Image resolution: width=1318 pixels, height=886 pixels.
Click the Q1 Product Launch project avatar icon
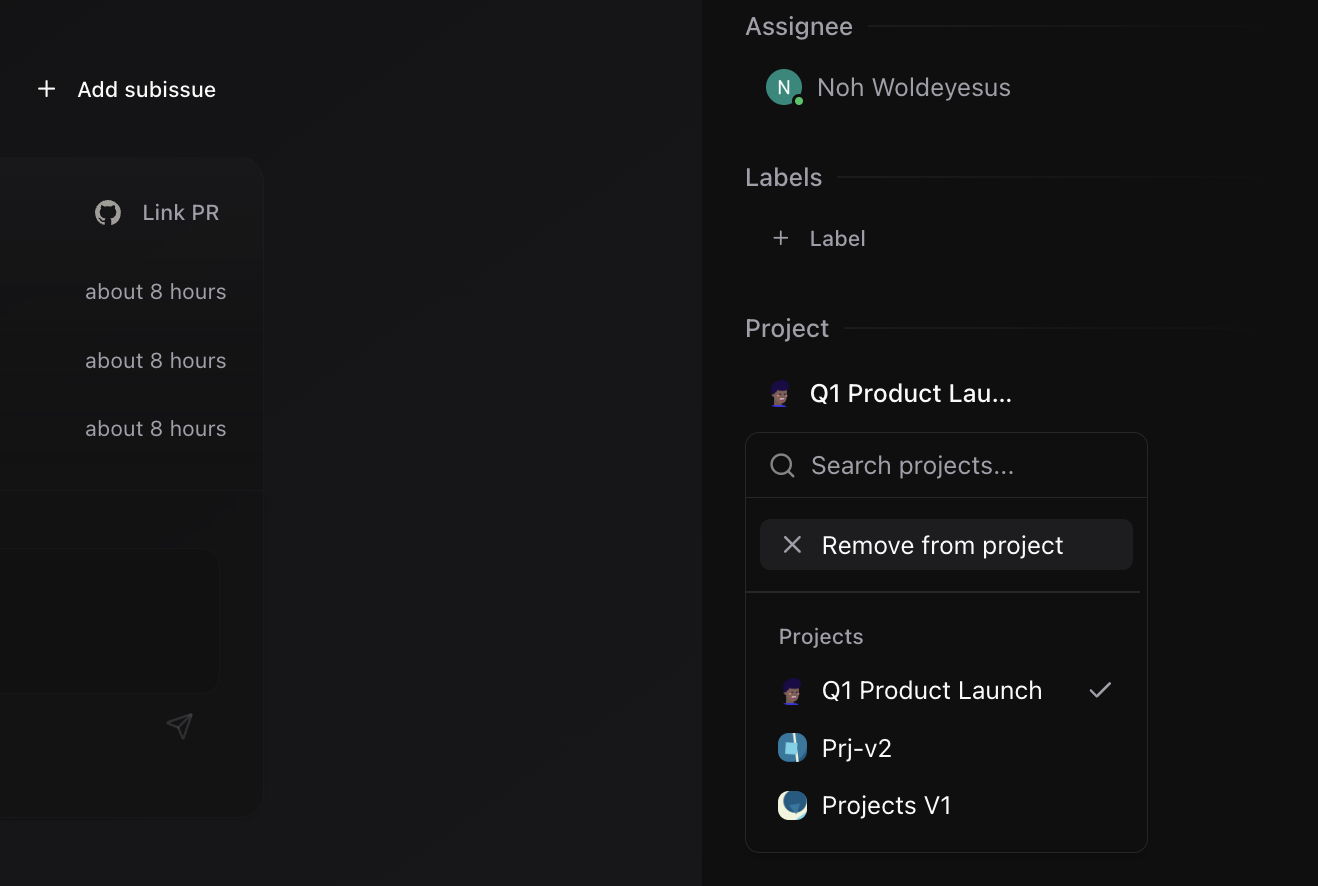(x=792, y=690)
